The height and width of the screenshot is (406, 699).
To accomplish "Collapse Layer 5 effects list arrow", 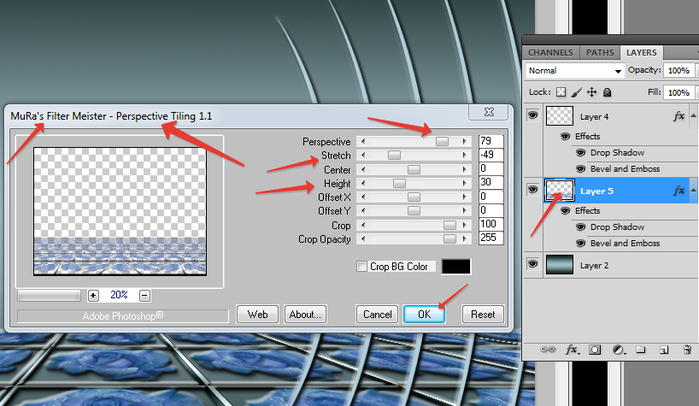I will pyautogui.click(x=693, y=190).
